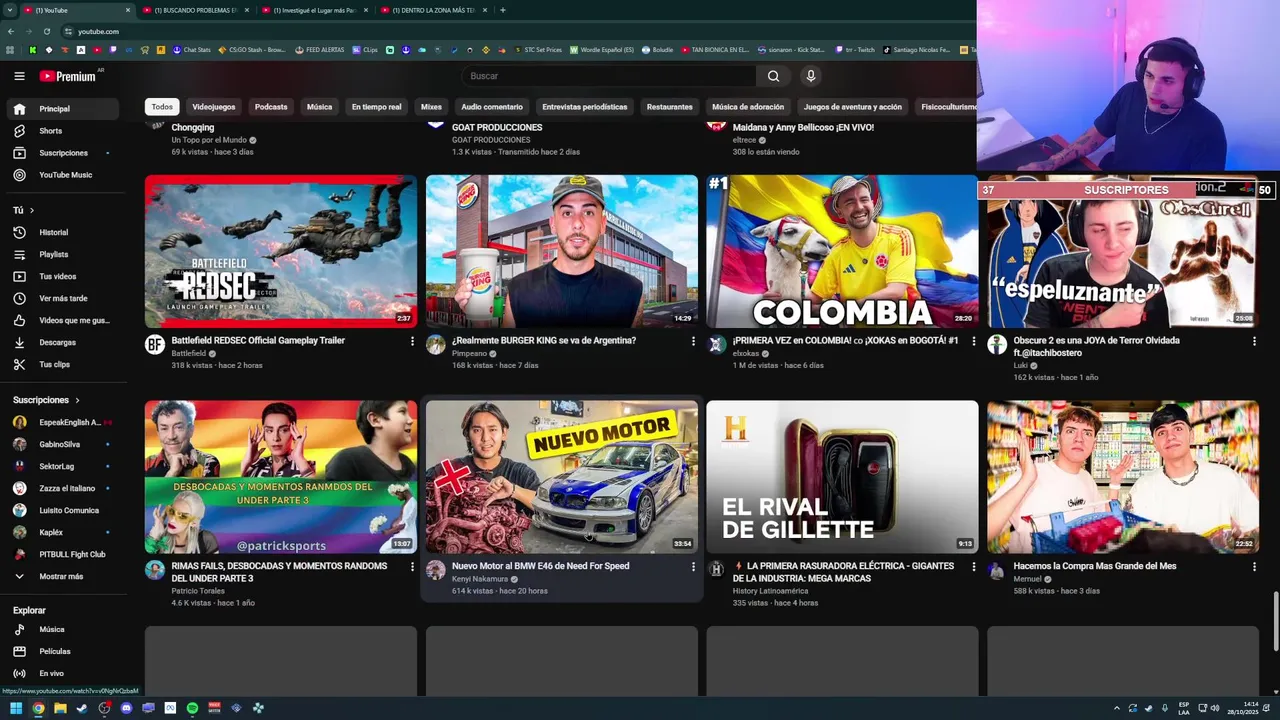Start voice search with the microphone icon
Viewport: 1280px width, 720px height.
point(811,76)
